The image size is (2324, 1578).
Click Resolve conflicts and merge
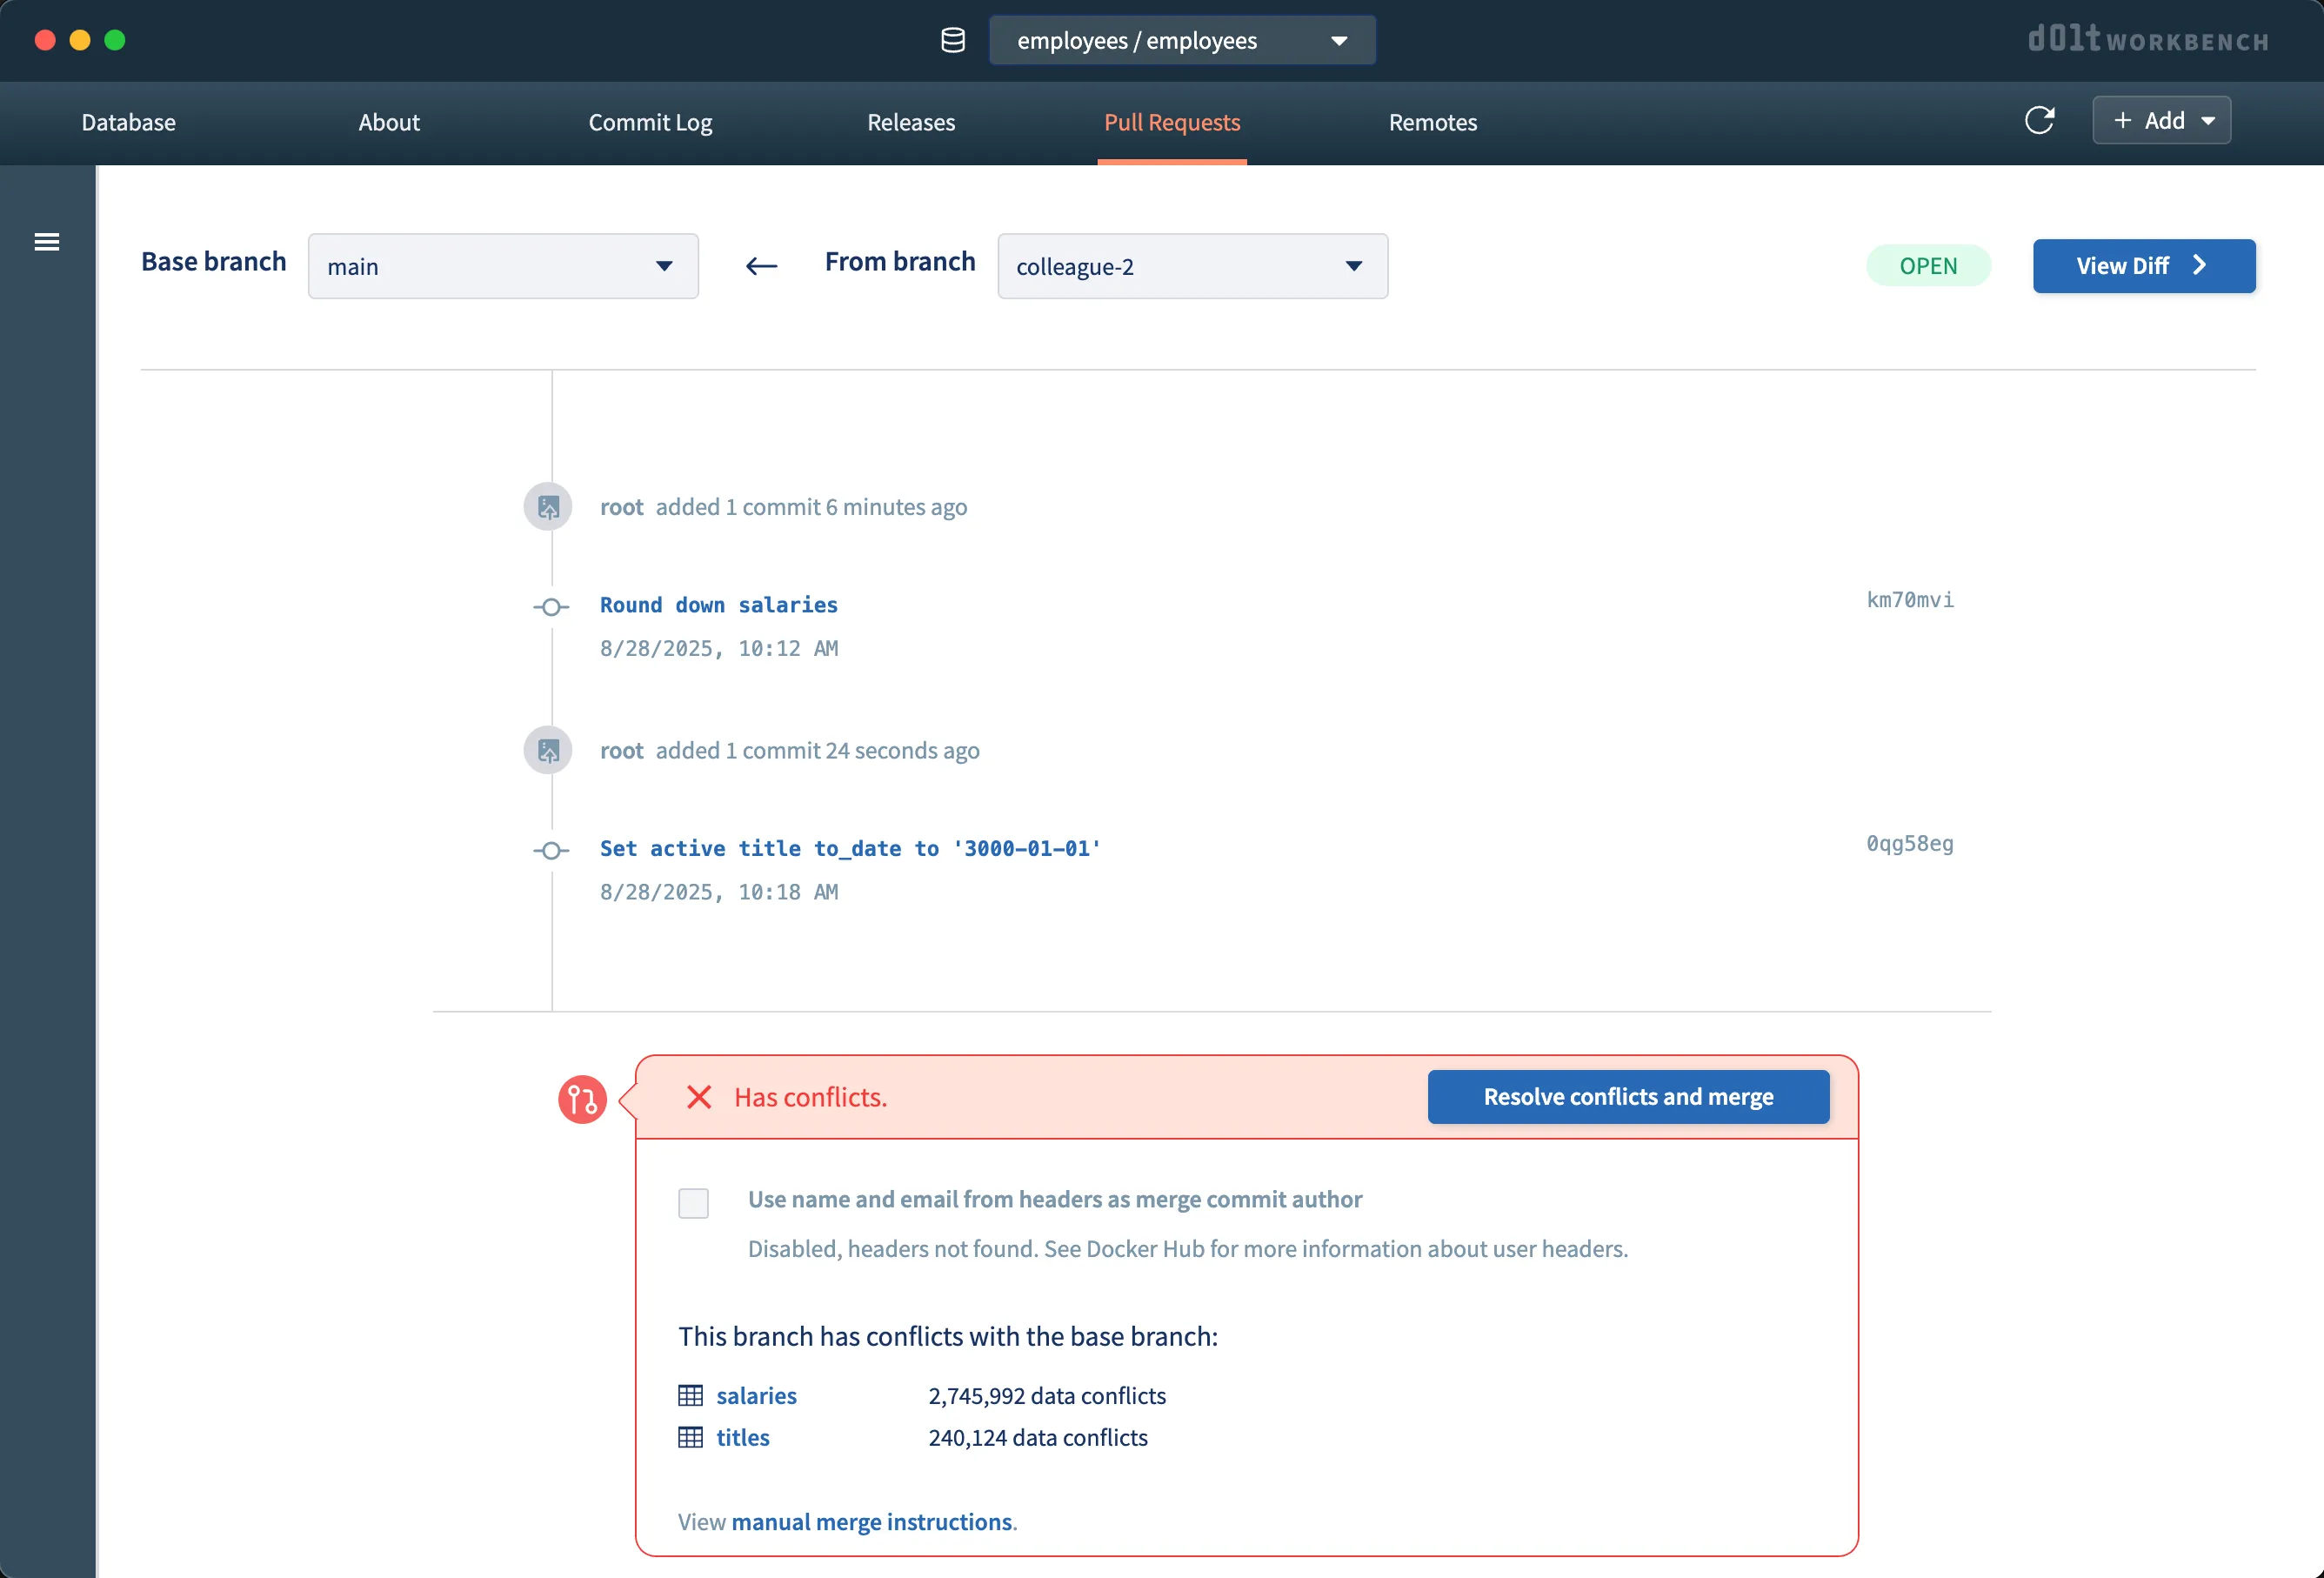pyautogui.click(x=1628, y=1096)
